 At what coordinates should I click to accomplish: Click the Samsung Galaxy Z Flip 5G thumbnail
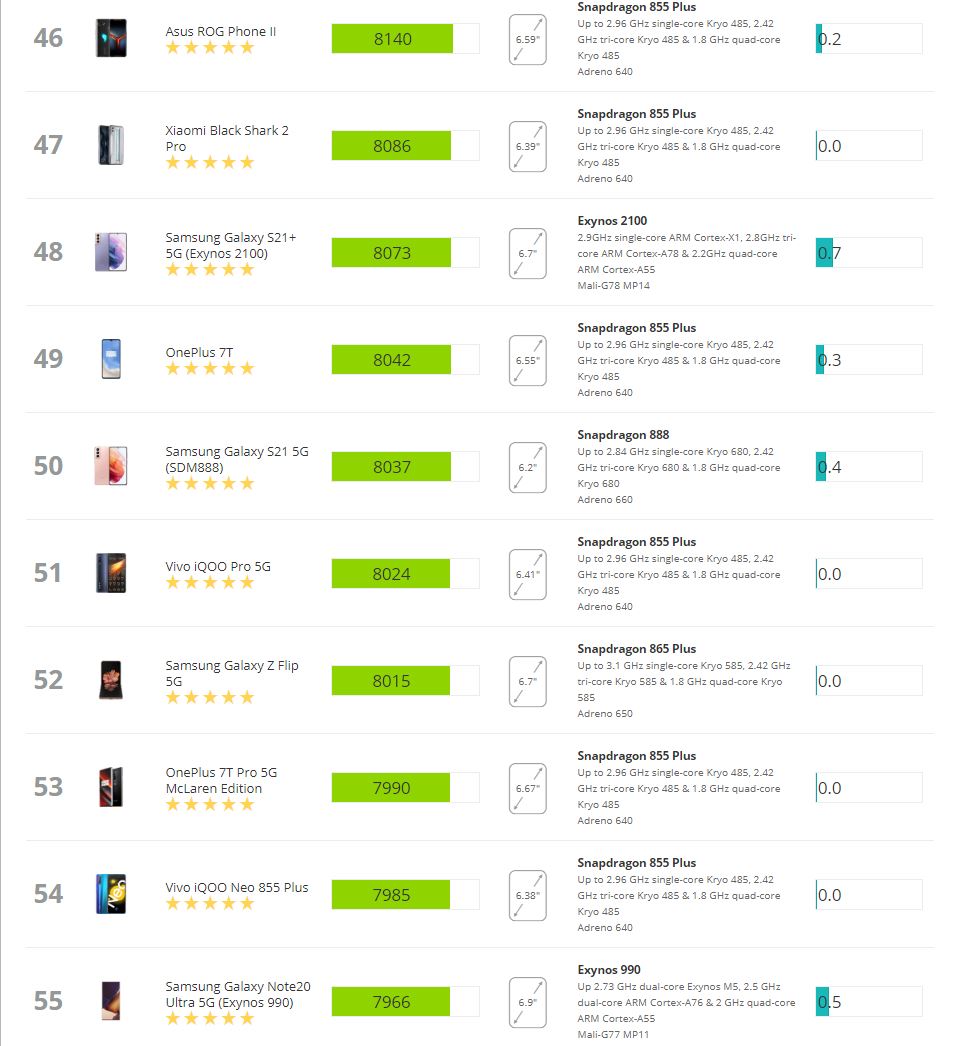click(111, 680)
